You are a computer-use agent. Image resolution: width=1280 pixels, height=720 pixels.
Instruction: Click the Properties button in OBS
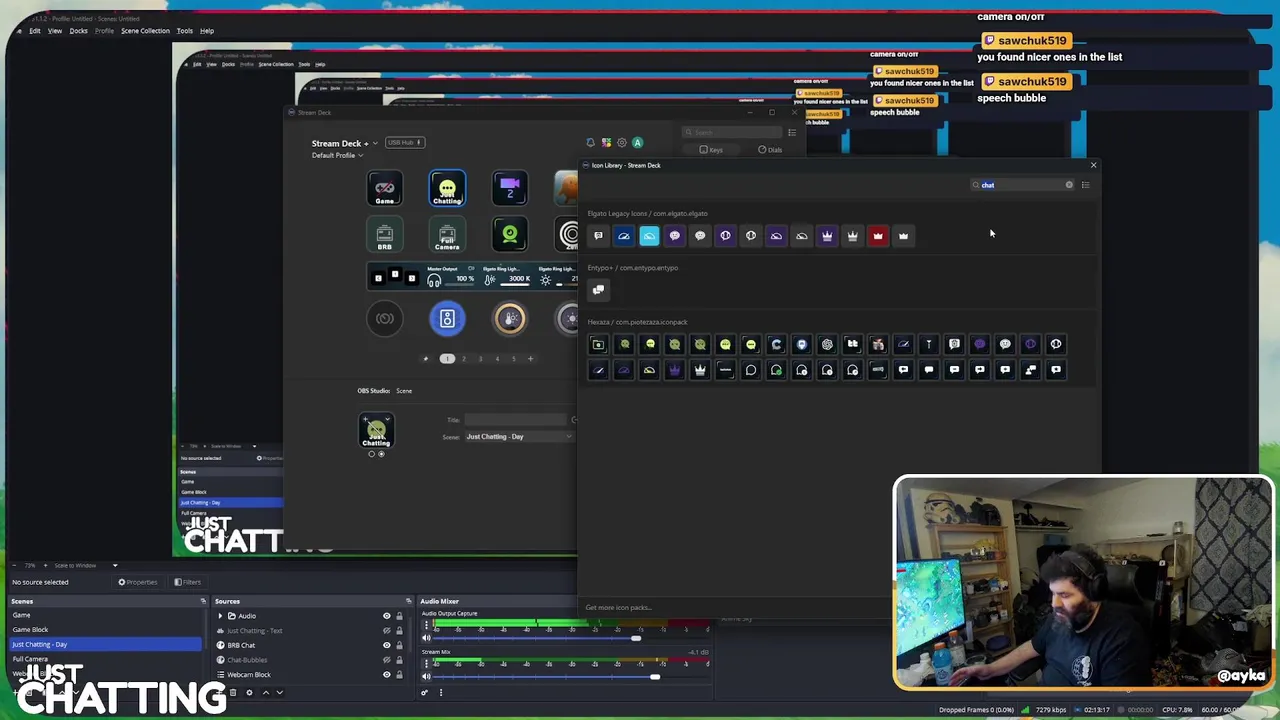click(138, 582)
